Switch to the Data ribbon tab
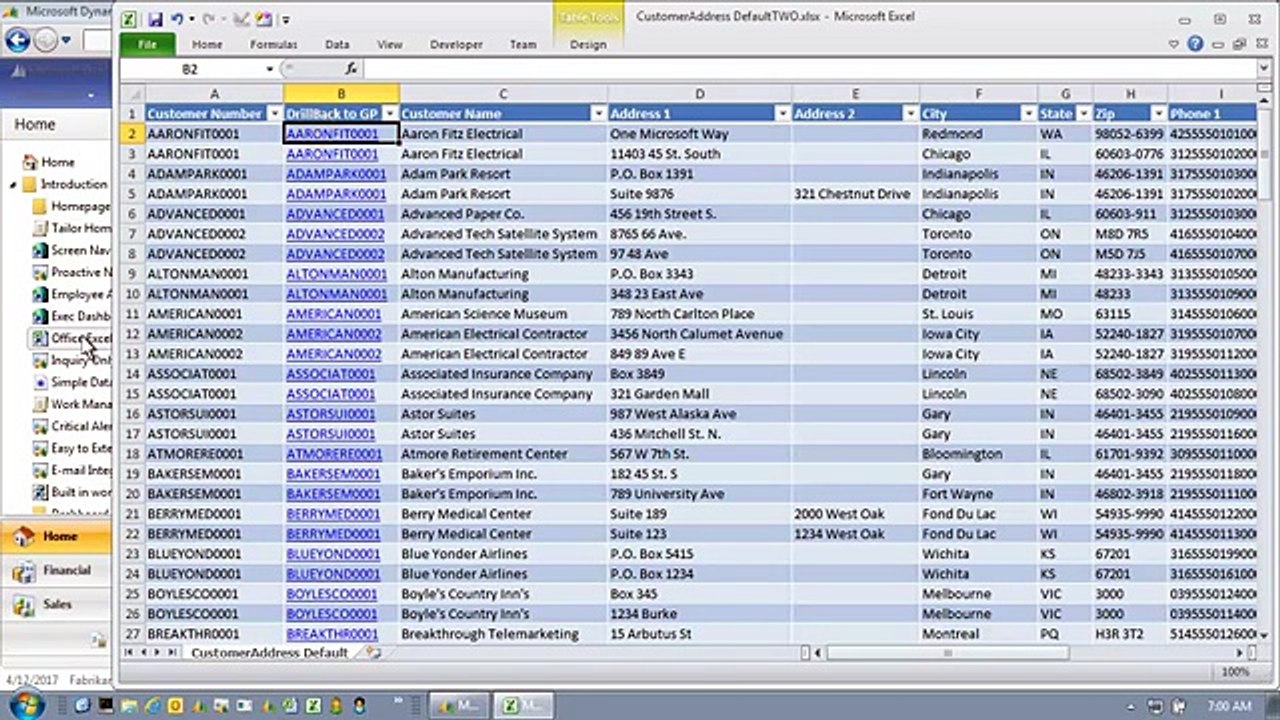 pos(337,44)
